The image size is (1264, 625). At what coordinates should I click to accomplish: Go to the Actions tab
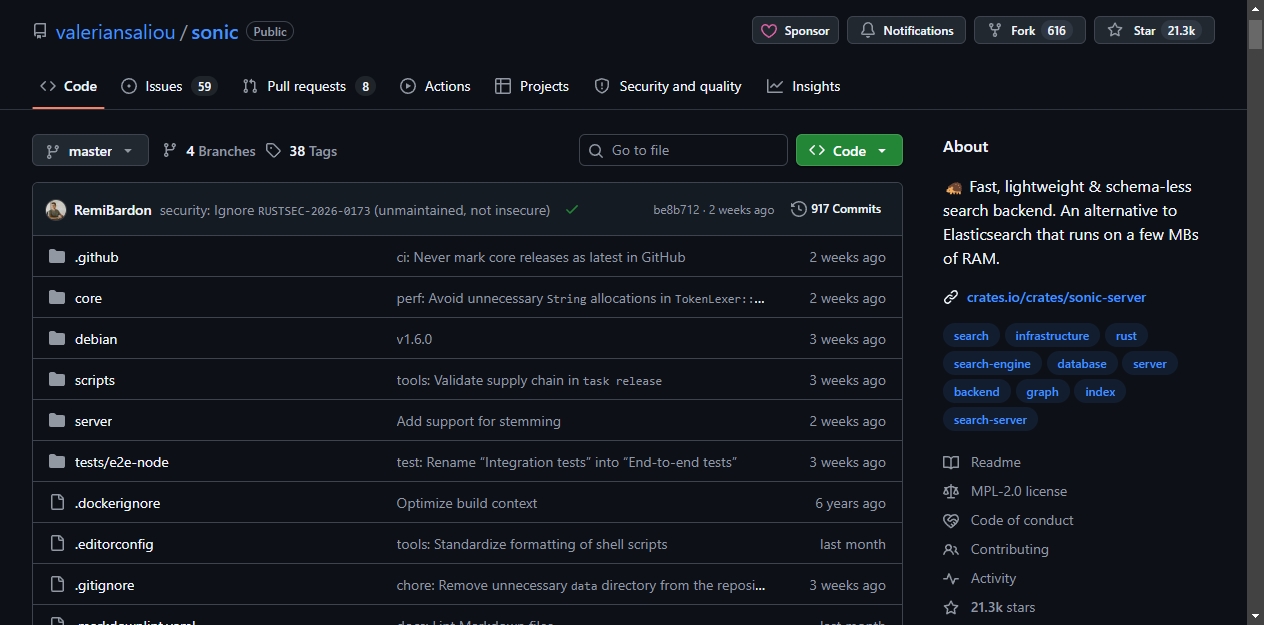click(435, 86)
